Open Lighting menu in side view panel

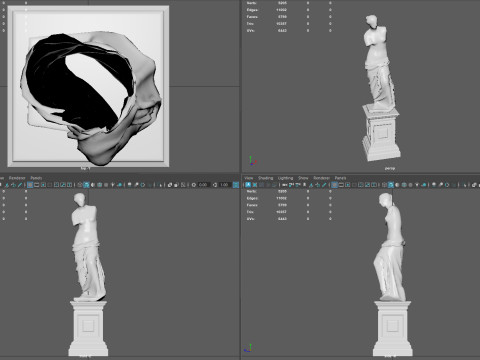point(286,178)
